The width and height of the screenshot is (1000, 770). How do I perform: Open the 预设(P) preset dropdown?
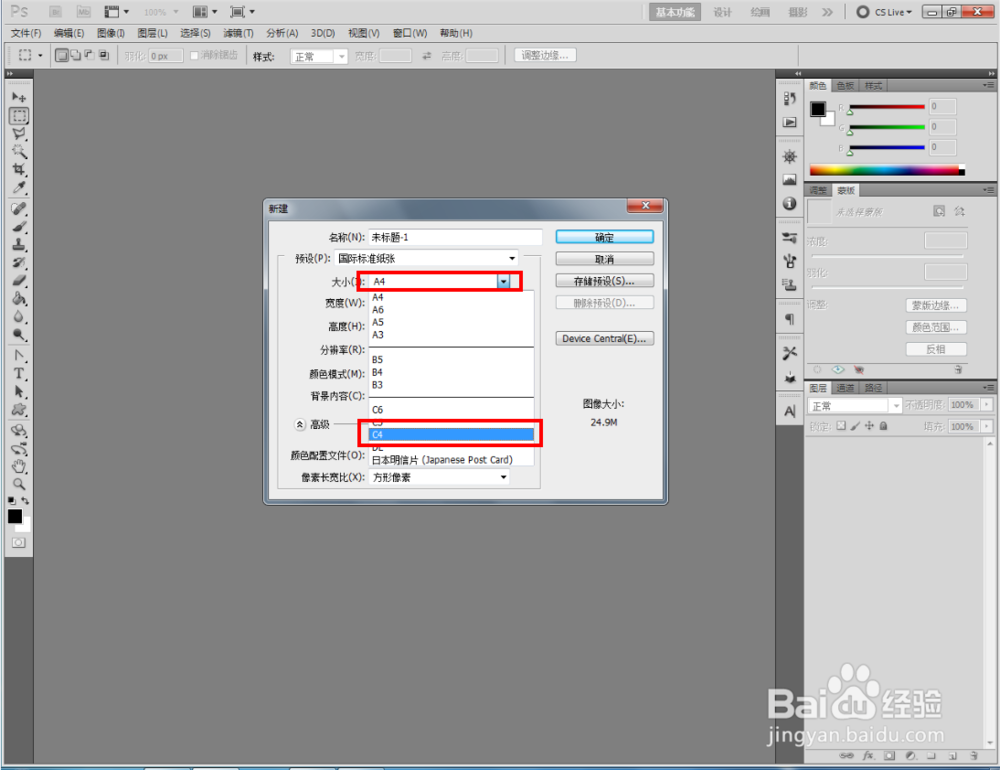[426, 258]
